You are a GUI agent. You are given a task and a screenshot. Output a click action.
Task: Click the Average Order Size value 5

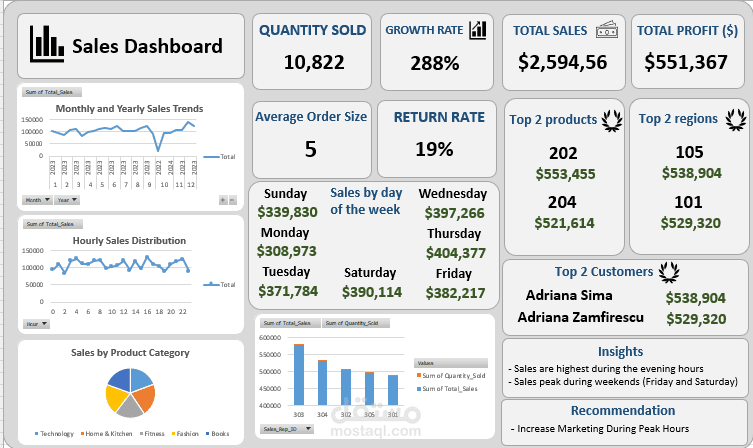311,149
